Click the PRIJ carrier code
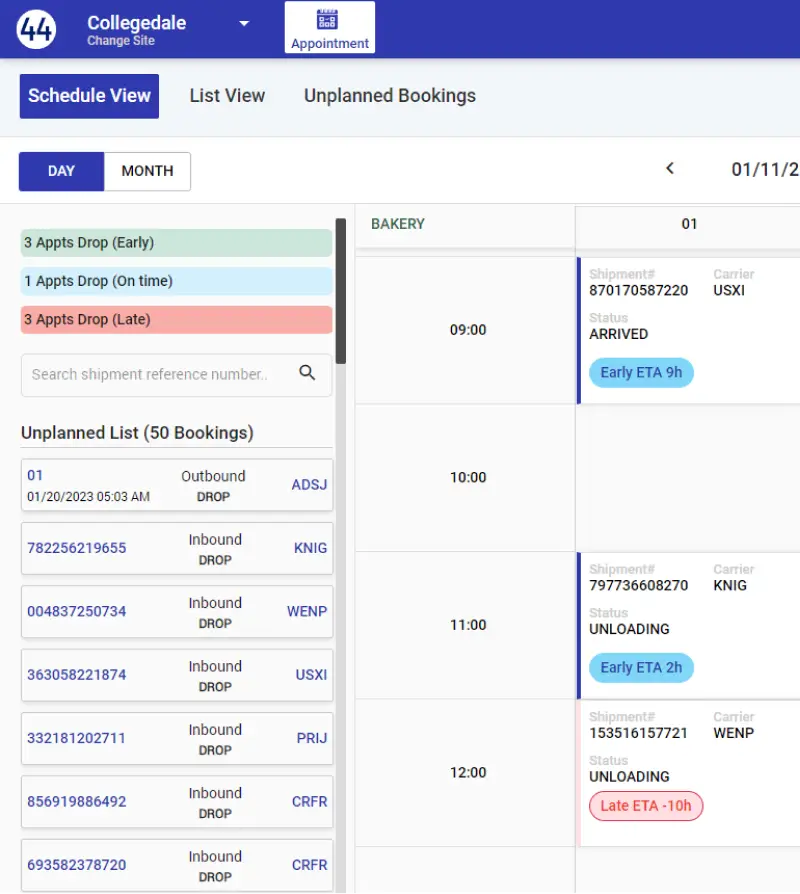 311,738
